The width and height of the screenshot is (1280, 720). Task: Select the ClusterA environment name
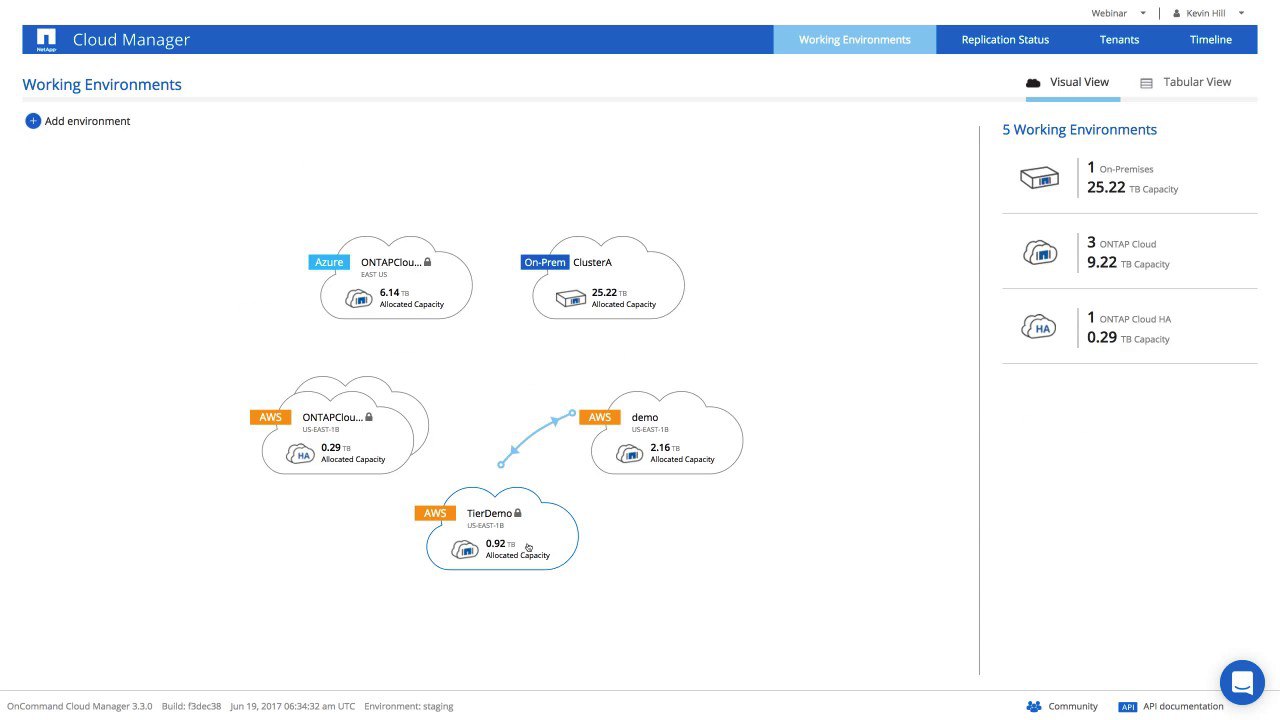(x=592, y=262)
